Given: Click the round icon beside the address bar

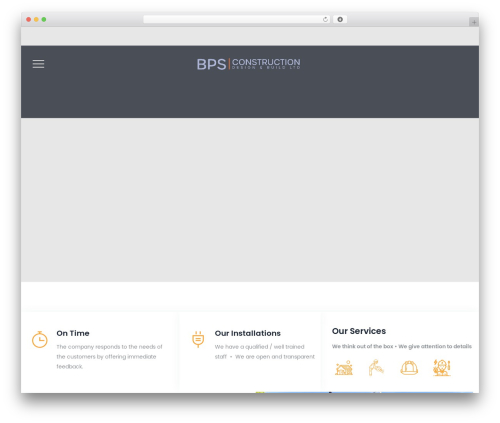Looking at the screenshot, I should coord(340,20).
